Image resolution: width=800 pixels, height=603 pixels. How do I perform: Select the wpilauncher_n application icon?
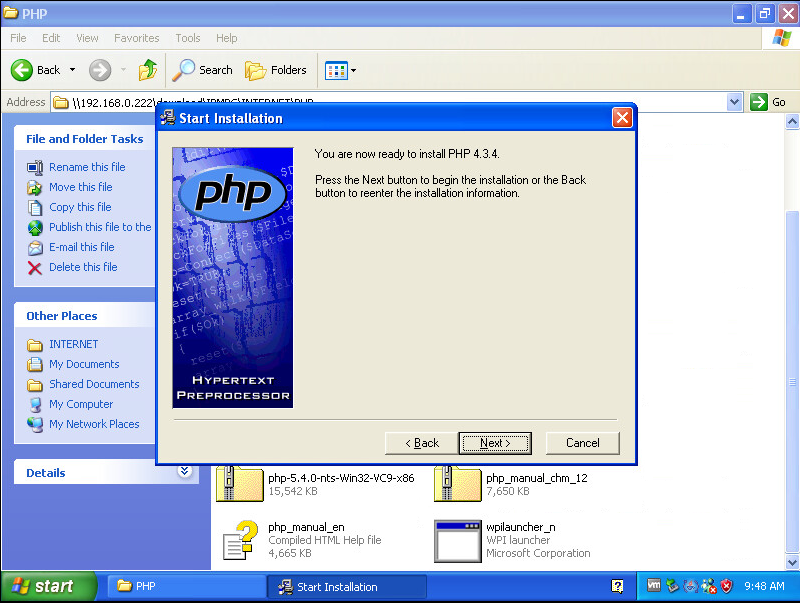457,540
